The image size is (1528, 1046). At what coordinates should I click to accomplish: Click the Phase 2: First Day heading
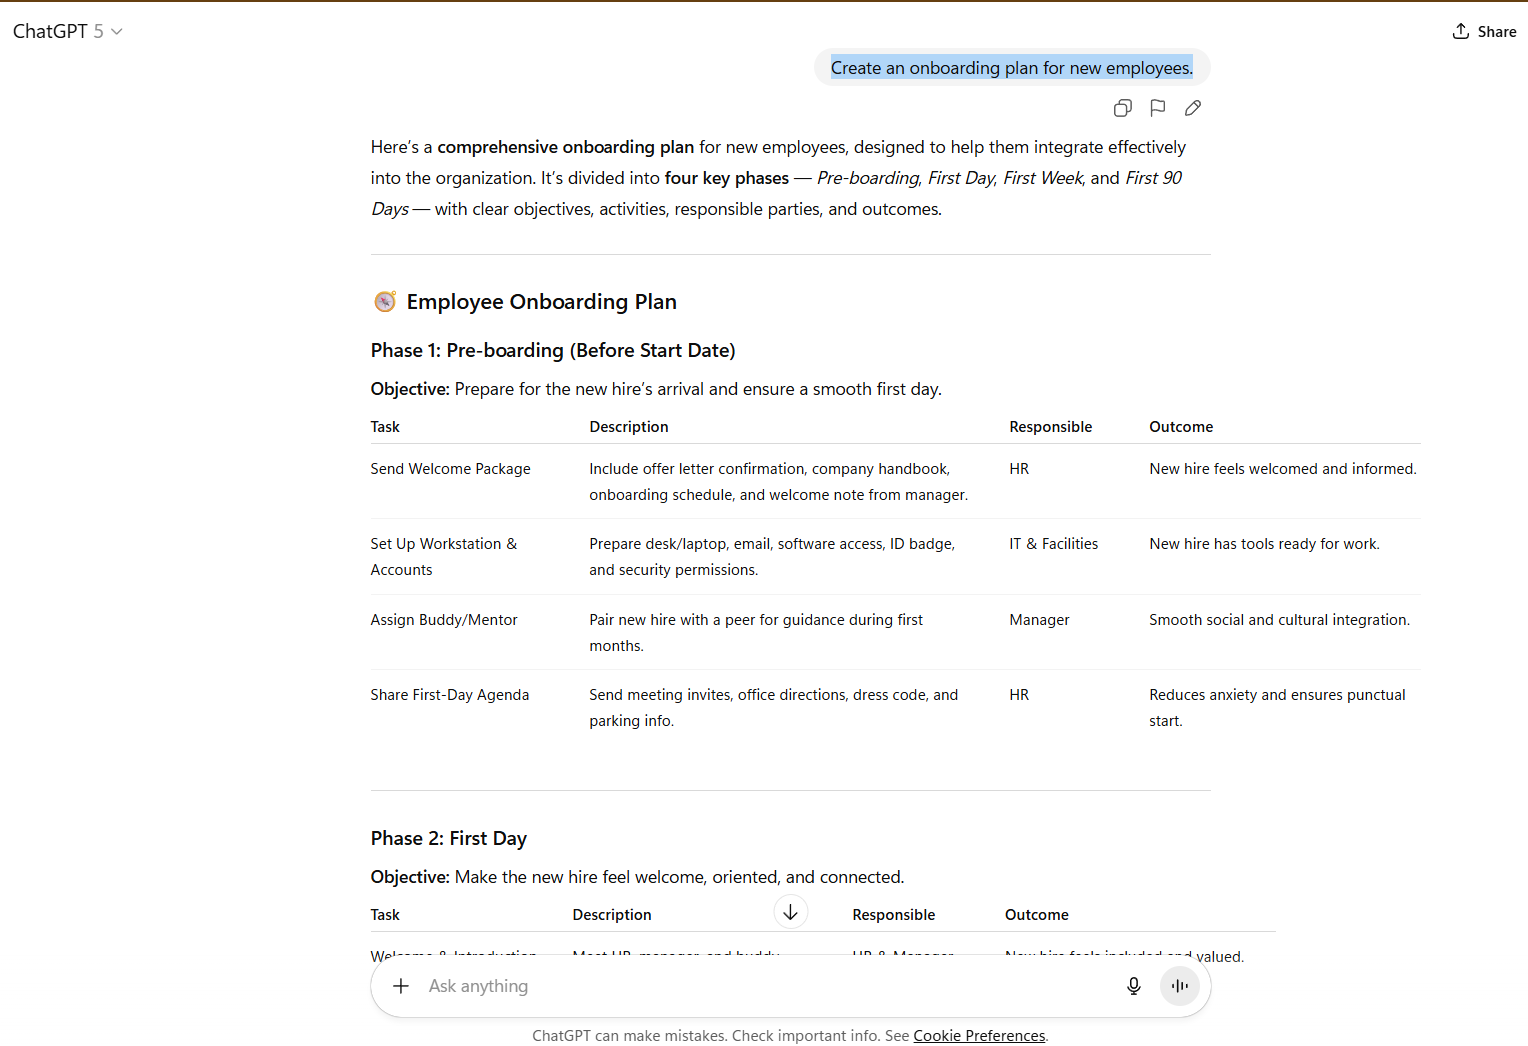click(x=448, y=838)
